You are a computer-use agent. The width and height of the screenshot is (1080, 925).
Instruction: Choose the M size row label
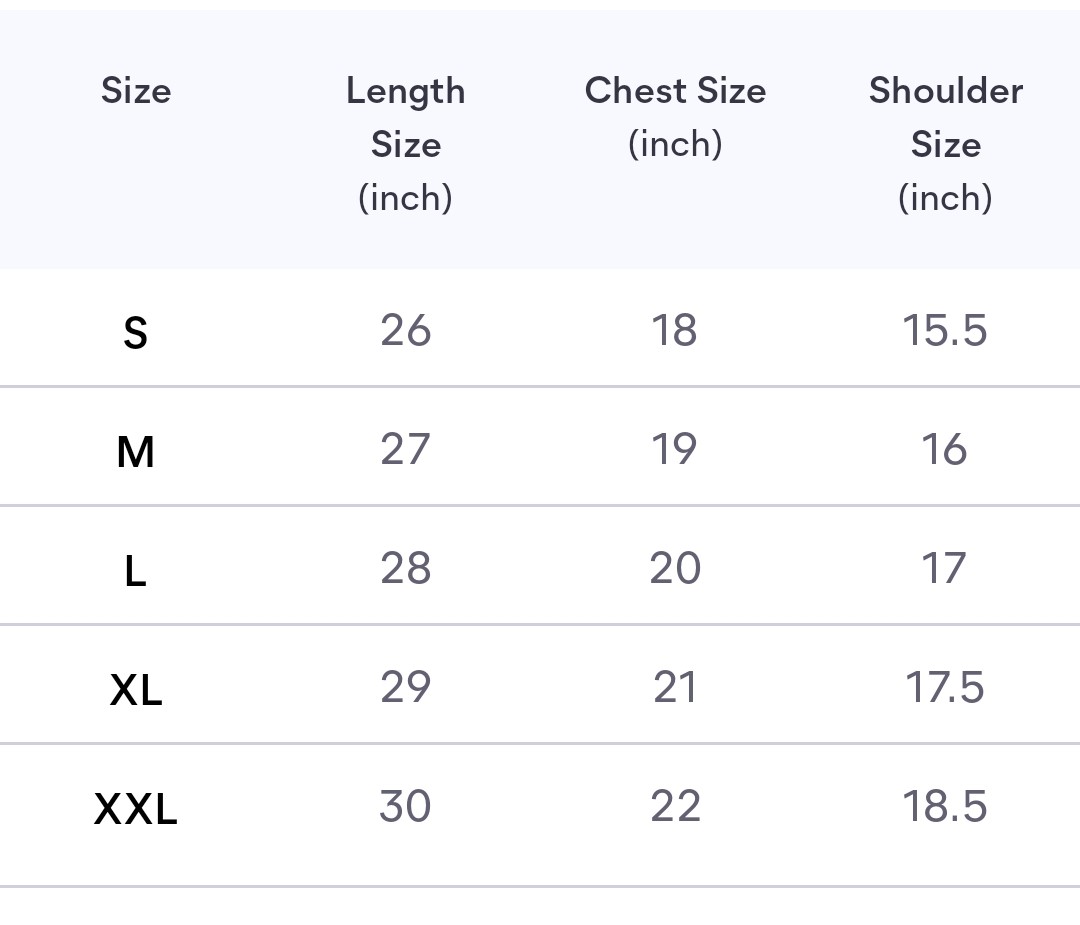[x=135, y=453]
